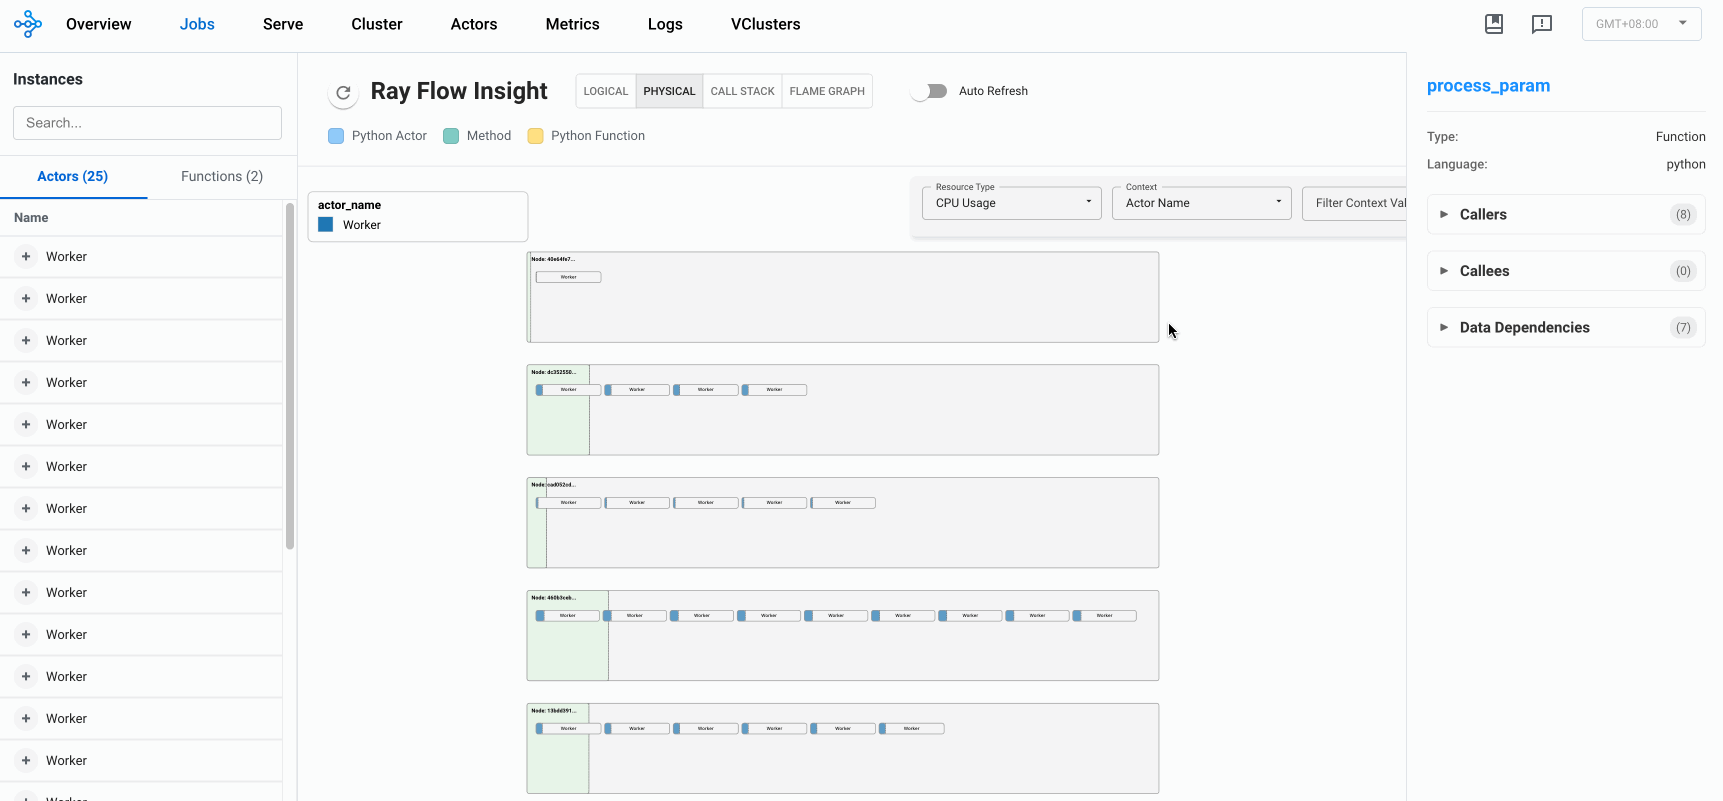
Task: Click the Ray logo icon
Action: pyautogui.click(x=28, y=24)
